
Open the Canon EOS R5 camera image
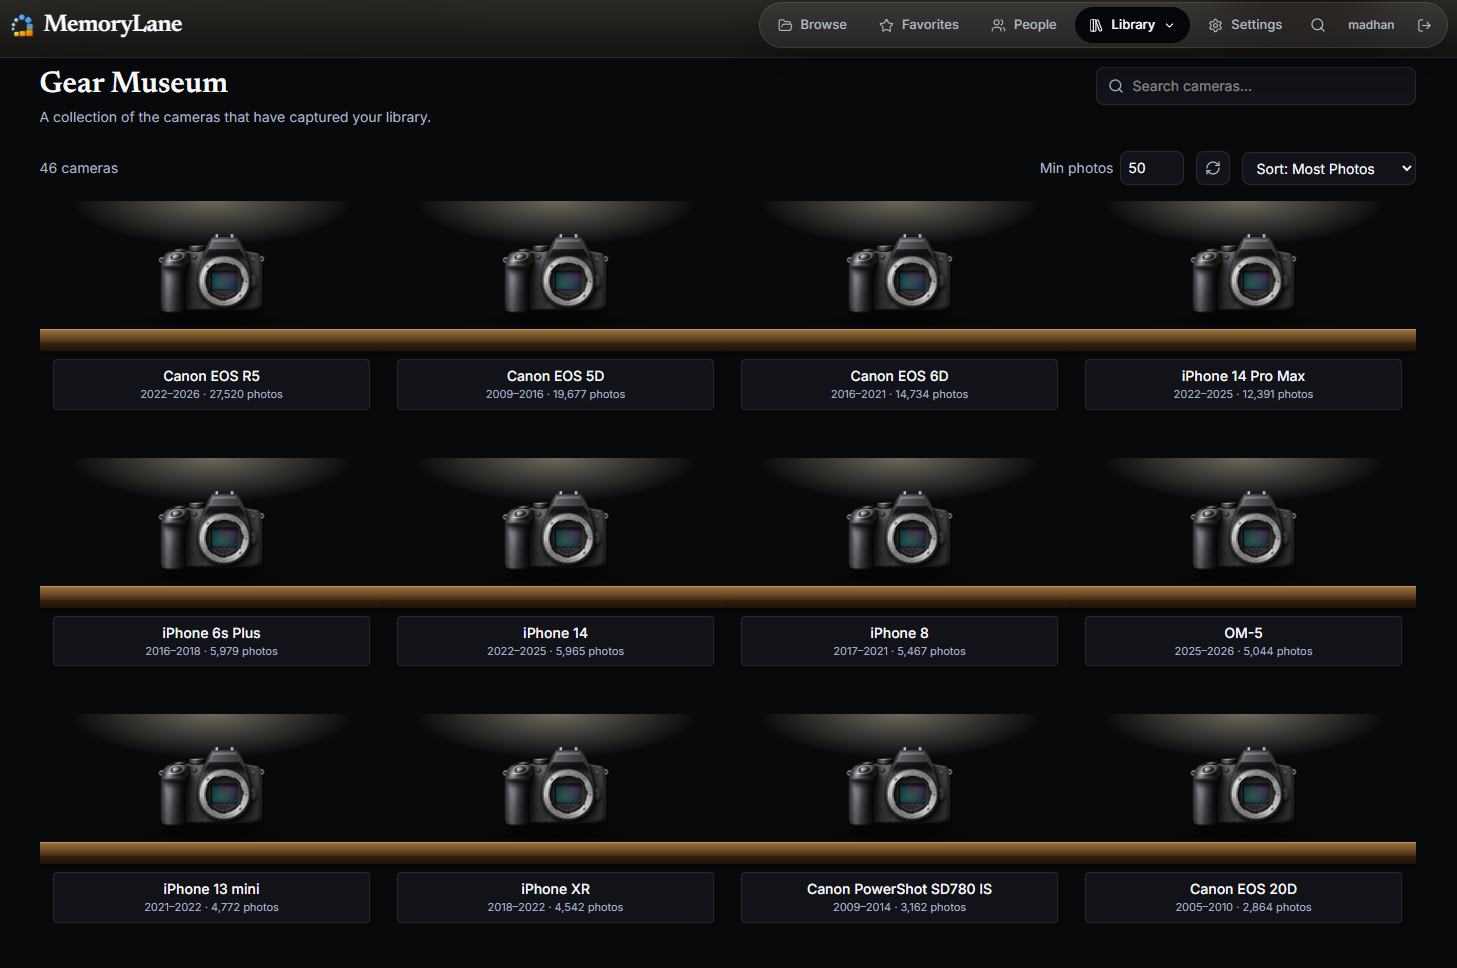click(212, 273)
